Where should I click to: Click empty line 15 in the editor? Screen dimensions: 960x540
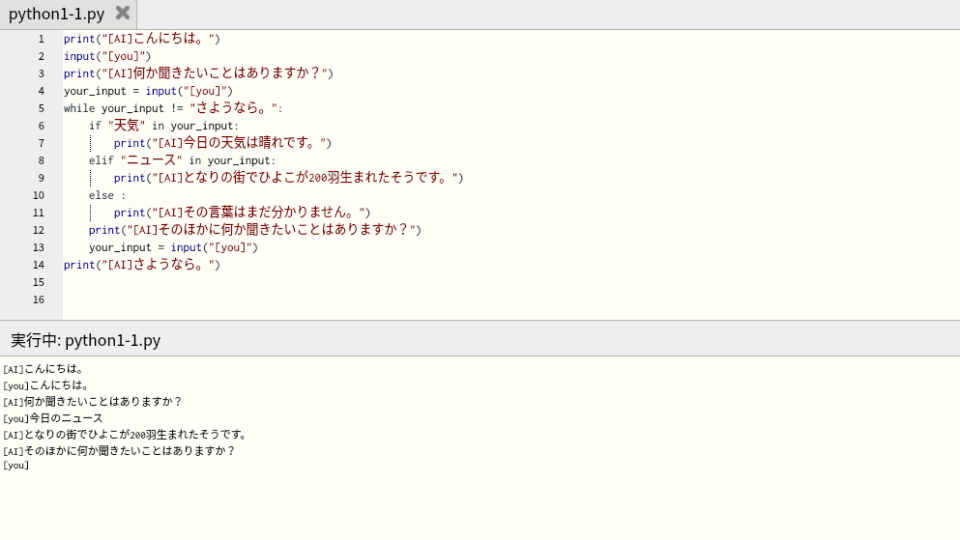coord(511,282)
